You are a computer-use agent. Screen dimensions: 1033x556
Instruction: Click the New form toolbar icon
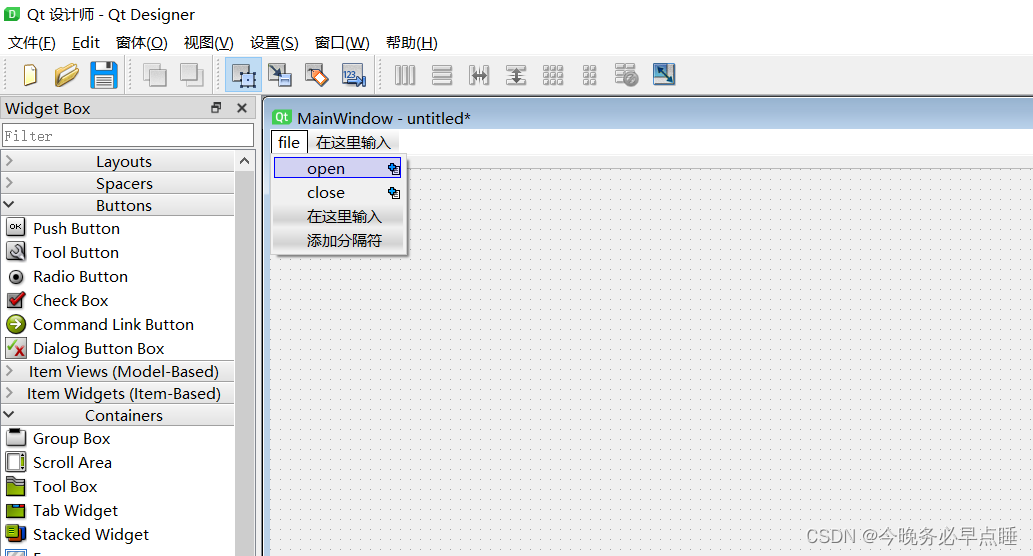click(30, 75)
